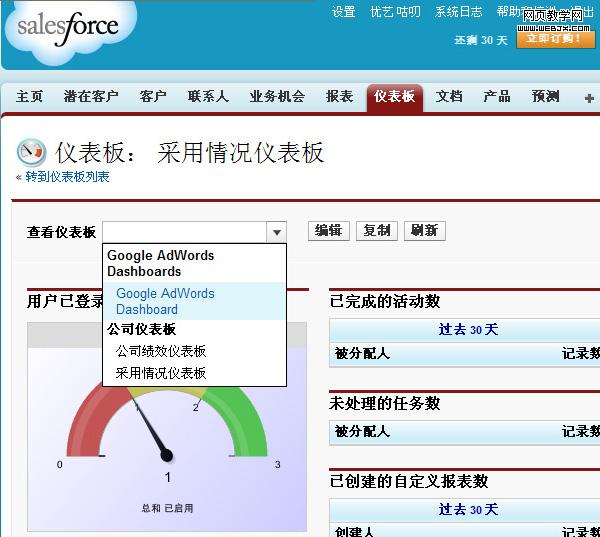Viewport: 600px width, 537px height.
Task: Click the Salesforce cloud logo
Action: [x=68, y=32]
